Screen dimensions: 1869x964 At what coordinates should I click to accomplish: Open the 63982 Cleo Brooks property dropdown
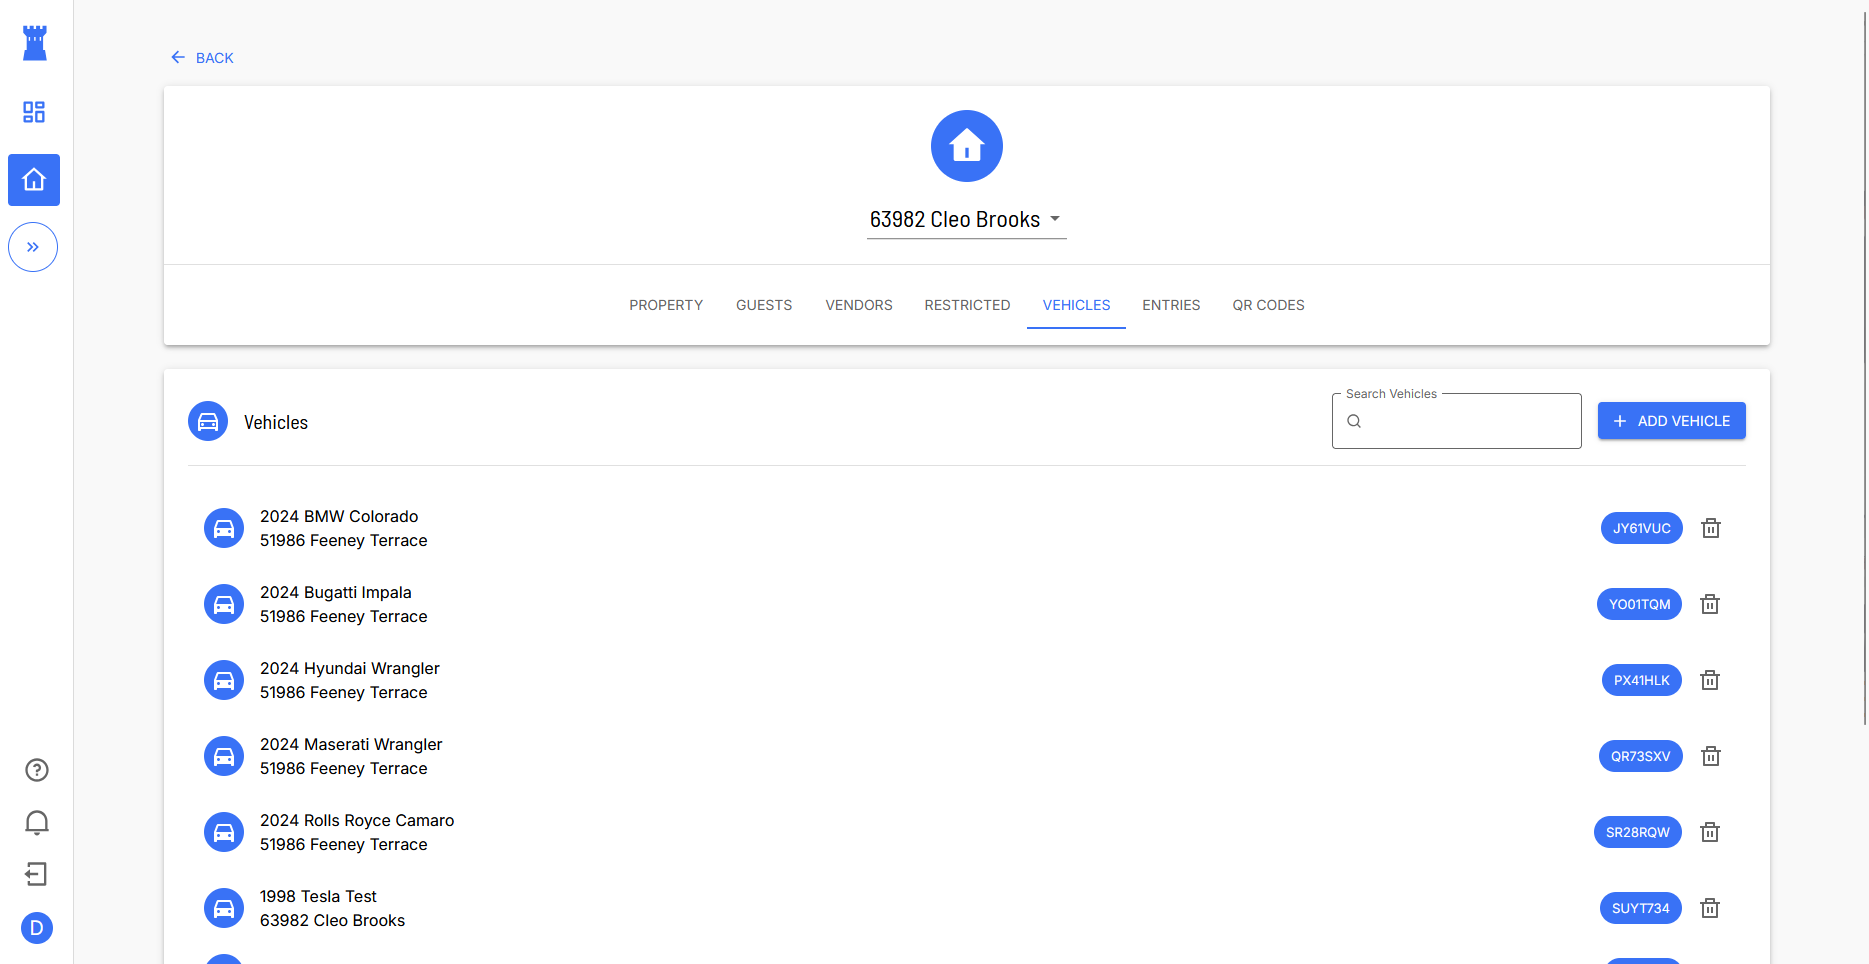coord(966,220)
